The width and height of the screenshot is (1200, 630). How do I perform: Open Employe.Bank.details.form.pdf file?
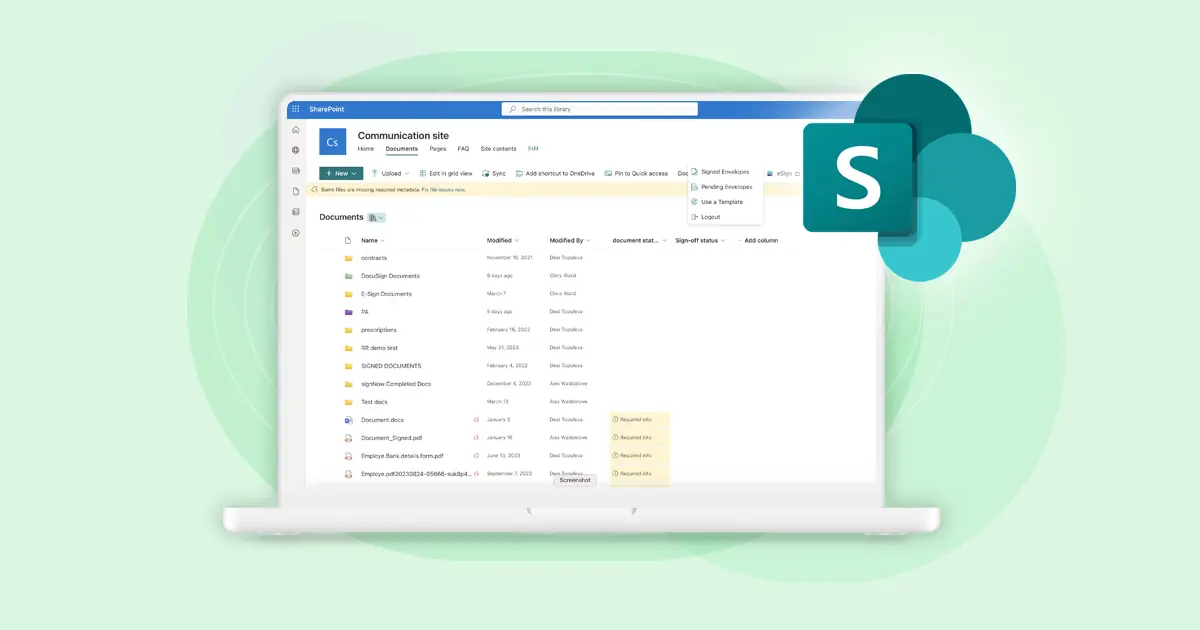pyautogui.click(x=402, y=456)
